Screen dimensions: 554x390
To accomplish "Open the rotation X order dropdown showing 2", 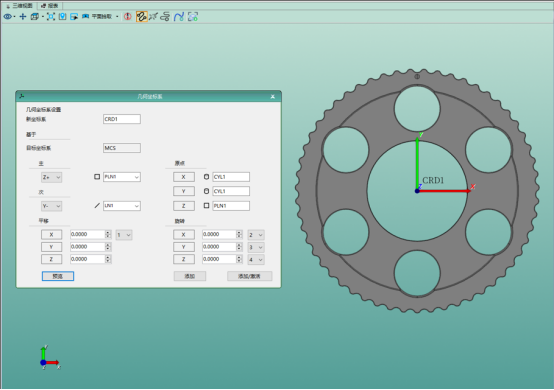I will point(256,235).
